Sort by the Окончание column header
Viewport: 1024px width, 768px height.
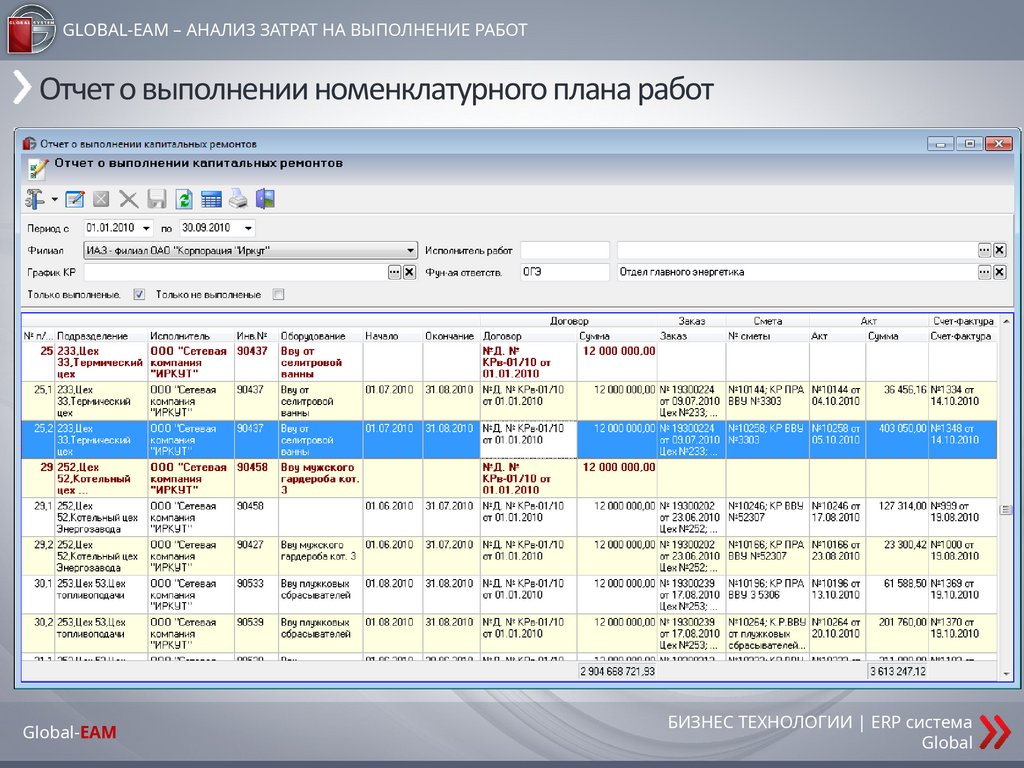click(451, 336)
